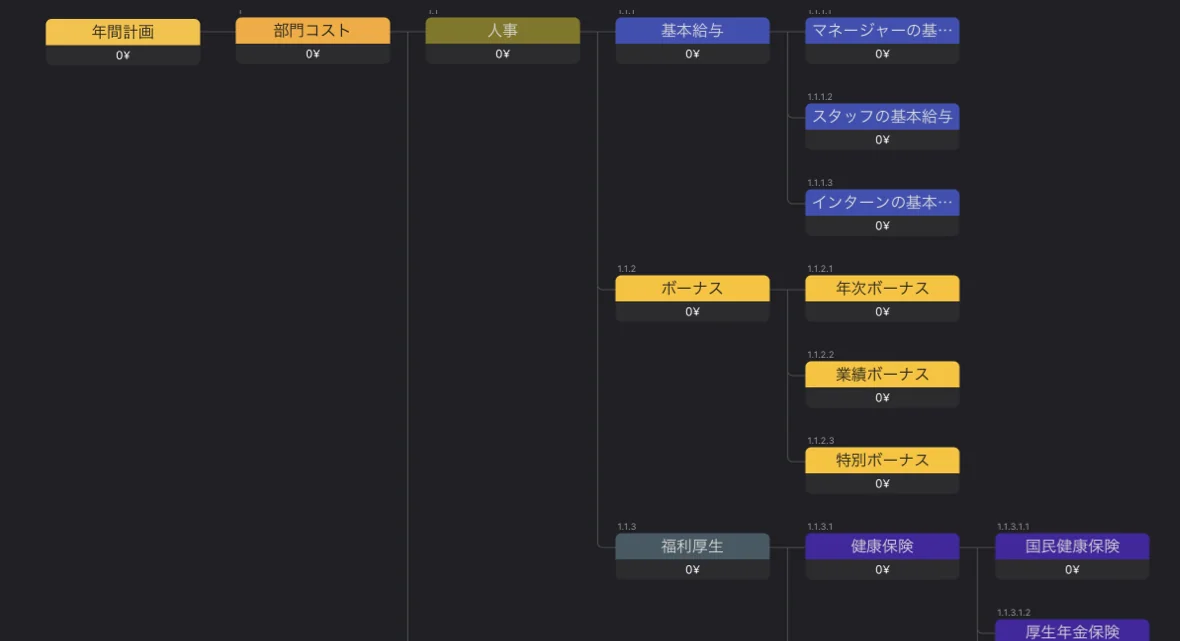This screenshot has height=641, width=1180.
Task: Select the 年次ボーナス node
Action: coord(882,288)
